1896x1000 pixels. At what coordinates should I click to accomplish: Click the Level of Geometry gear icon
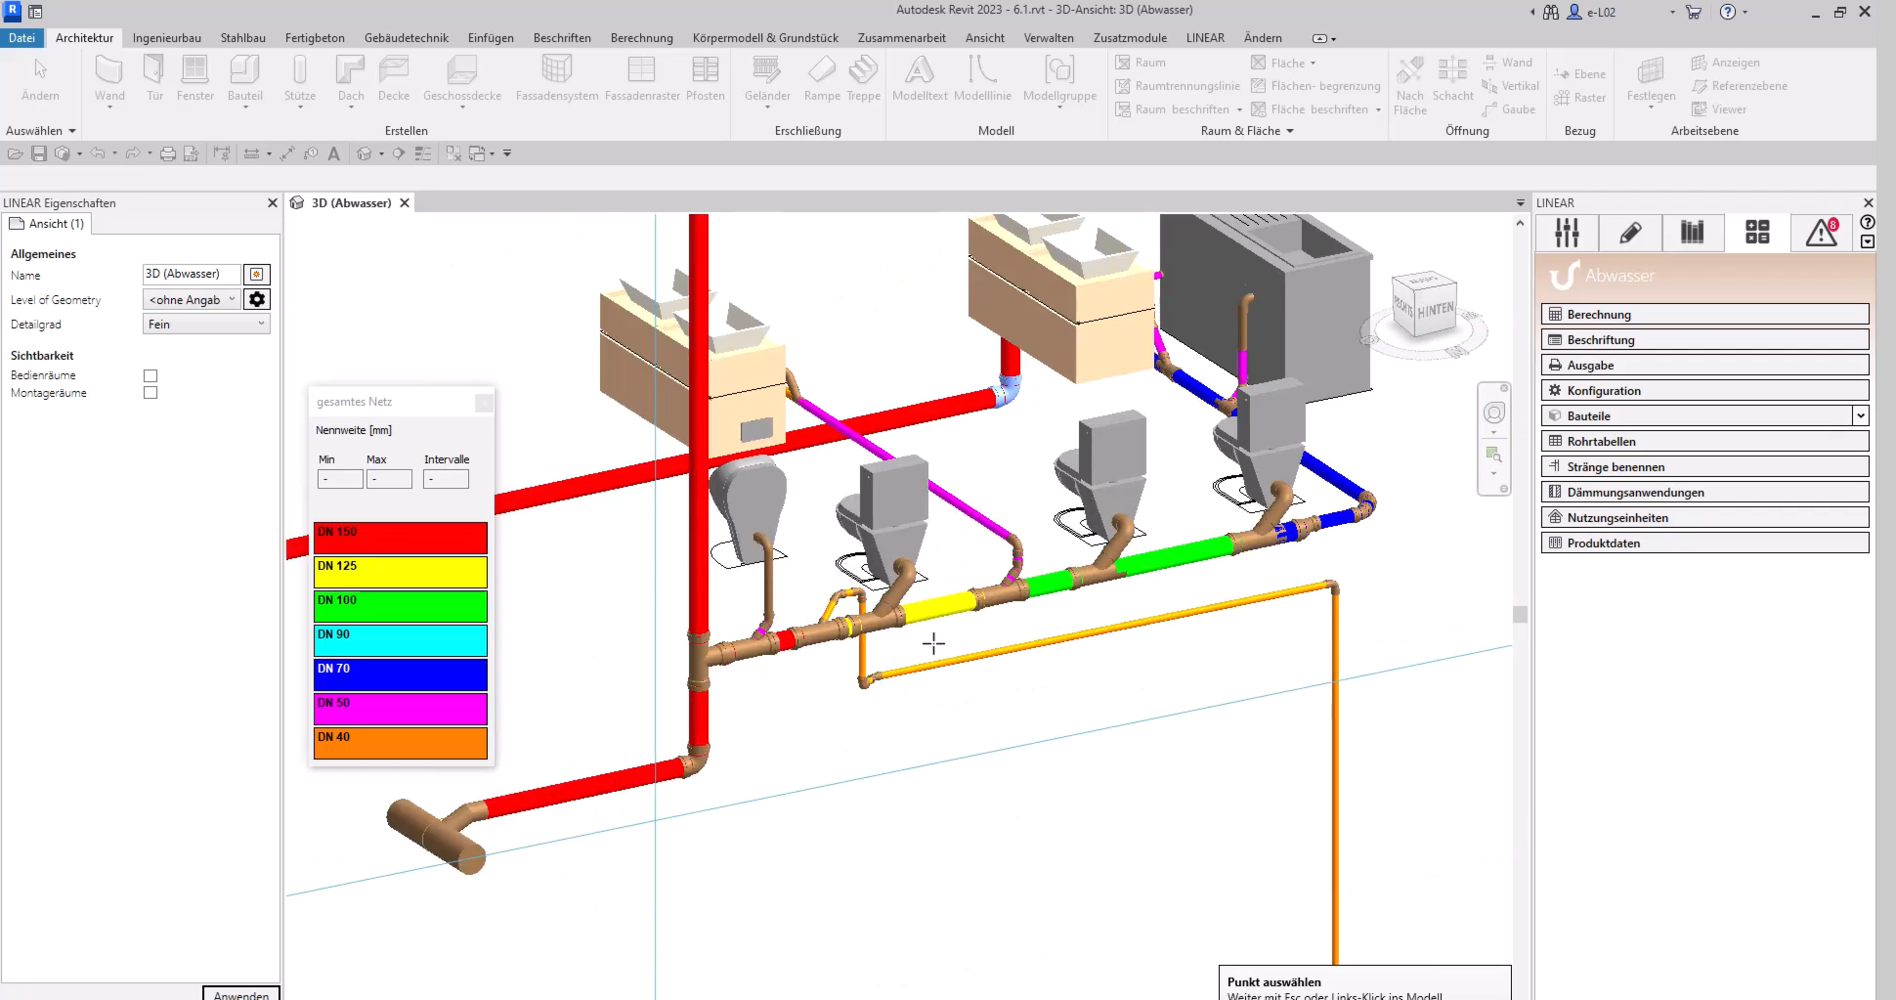coord(257,299)
